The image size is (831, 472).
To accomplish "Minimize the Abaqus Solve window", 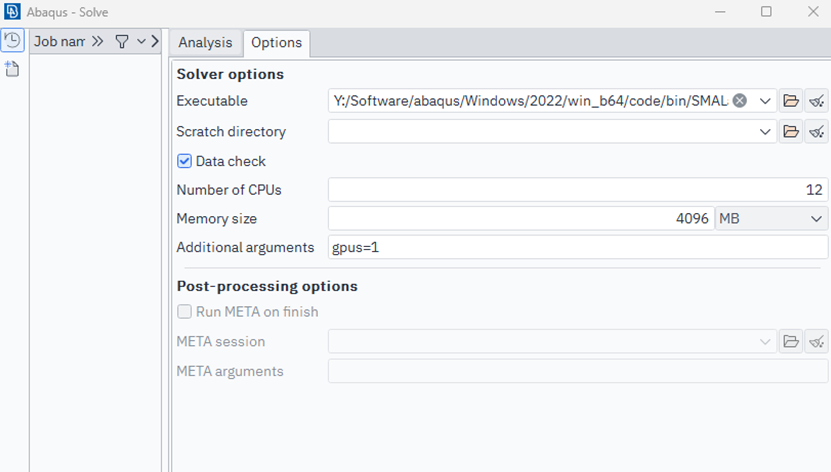I will click(x=720, y=12).
